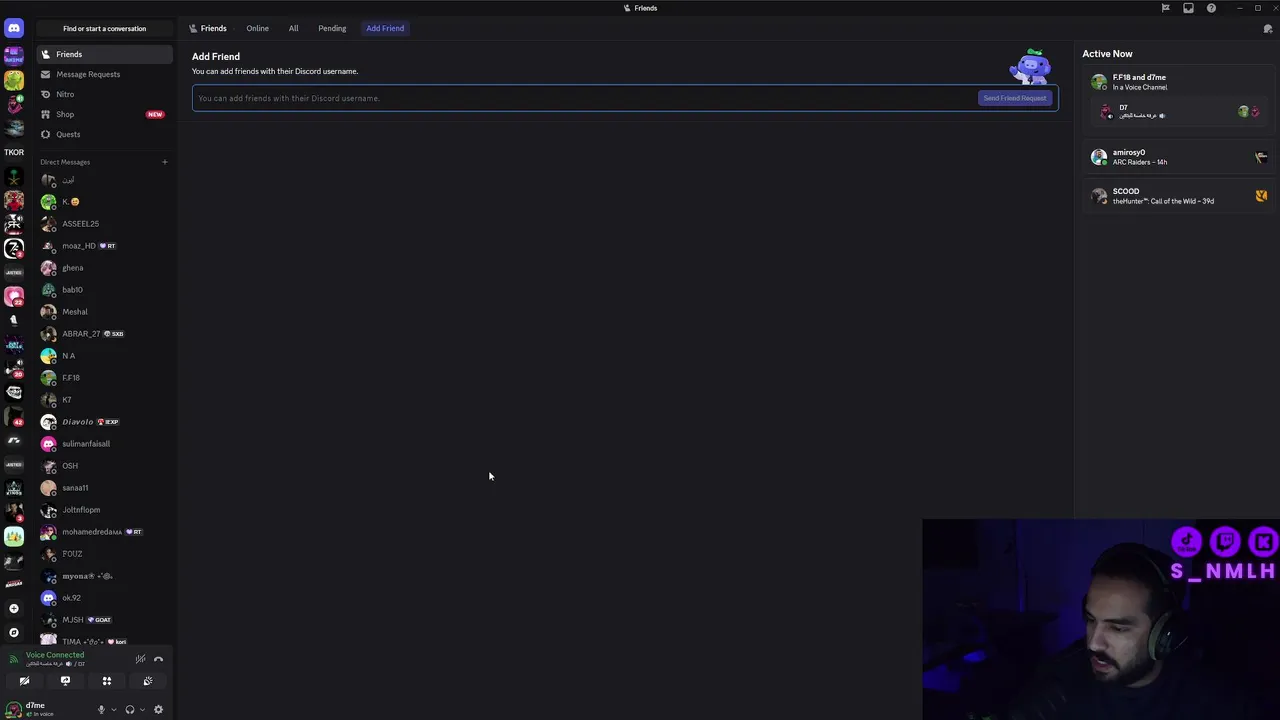Open SCOOD theHunter activity card

tap(1176, 196)
